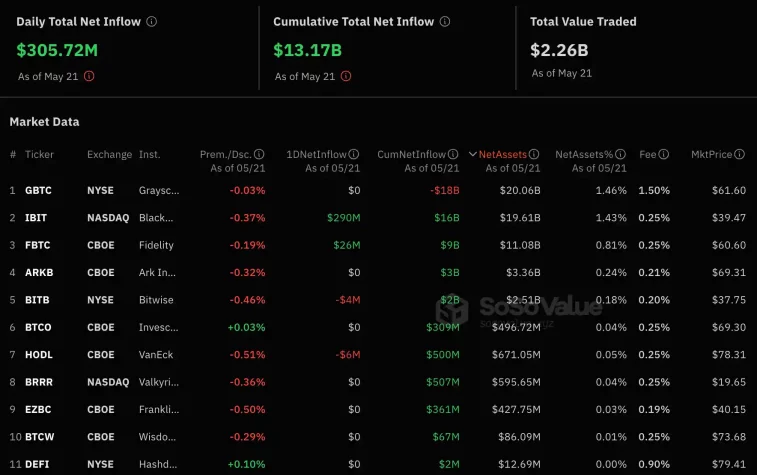
Task: Click red alert icon under Total Value Traded
Action: pyautogui.click(x=603, y=73)
